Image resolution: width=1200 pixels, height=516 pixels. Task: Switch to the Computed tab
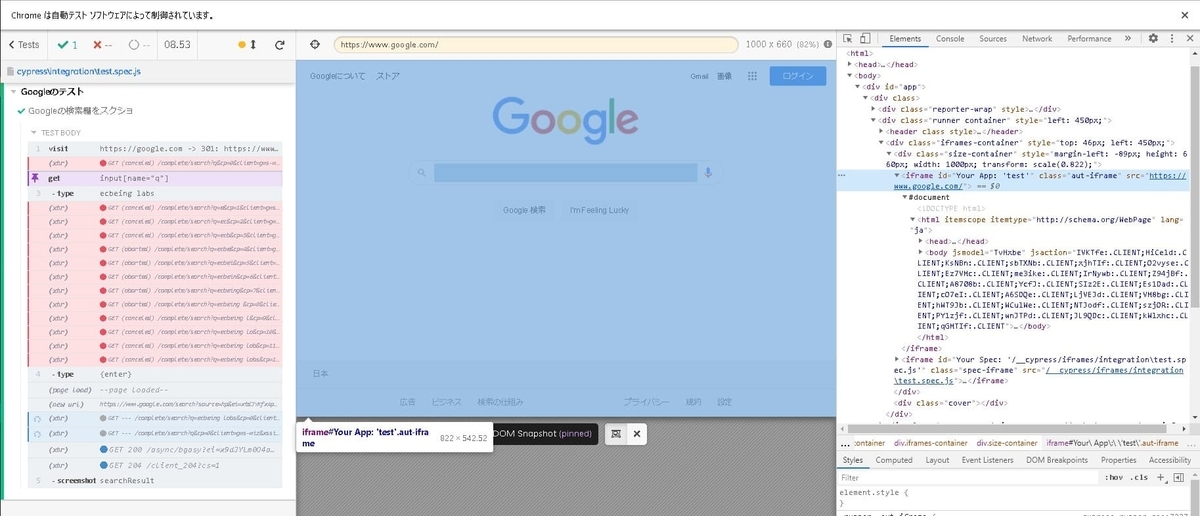894,460
